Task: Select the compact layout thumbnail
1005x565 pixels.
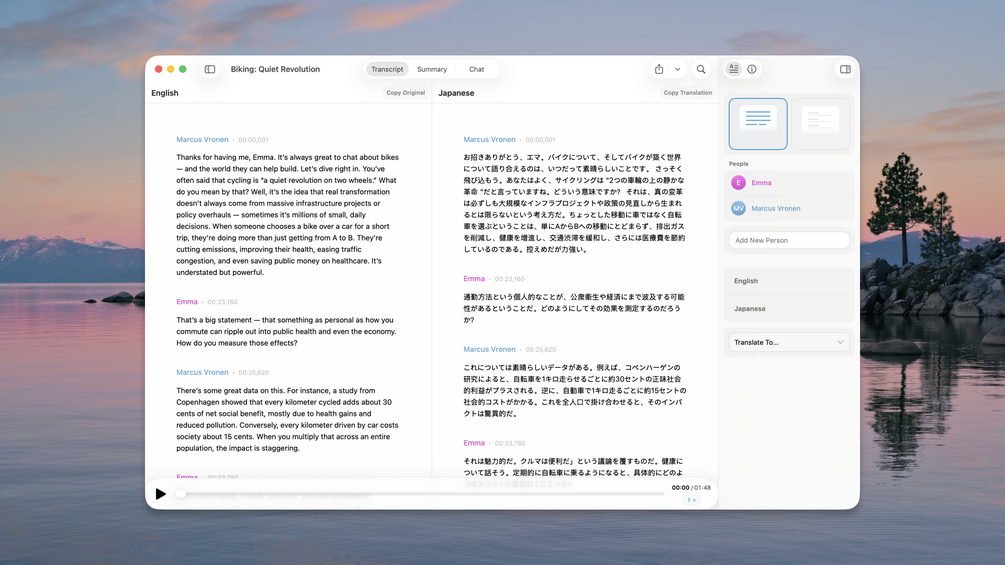Action: (x=820, y=124)
